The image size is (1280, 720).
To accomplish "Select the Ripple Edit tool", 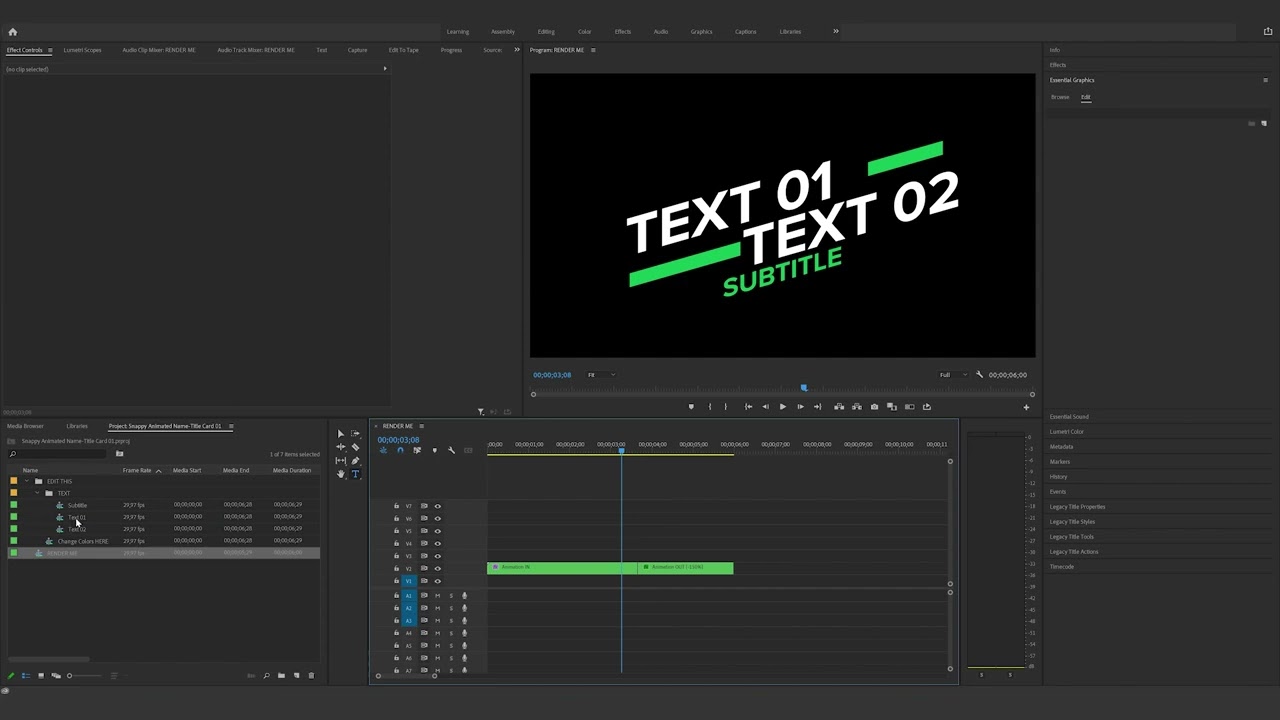I will pos(341,447).
